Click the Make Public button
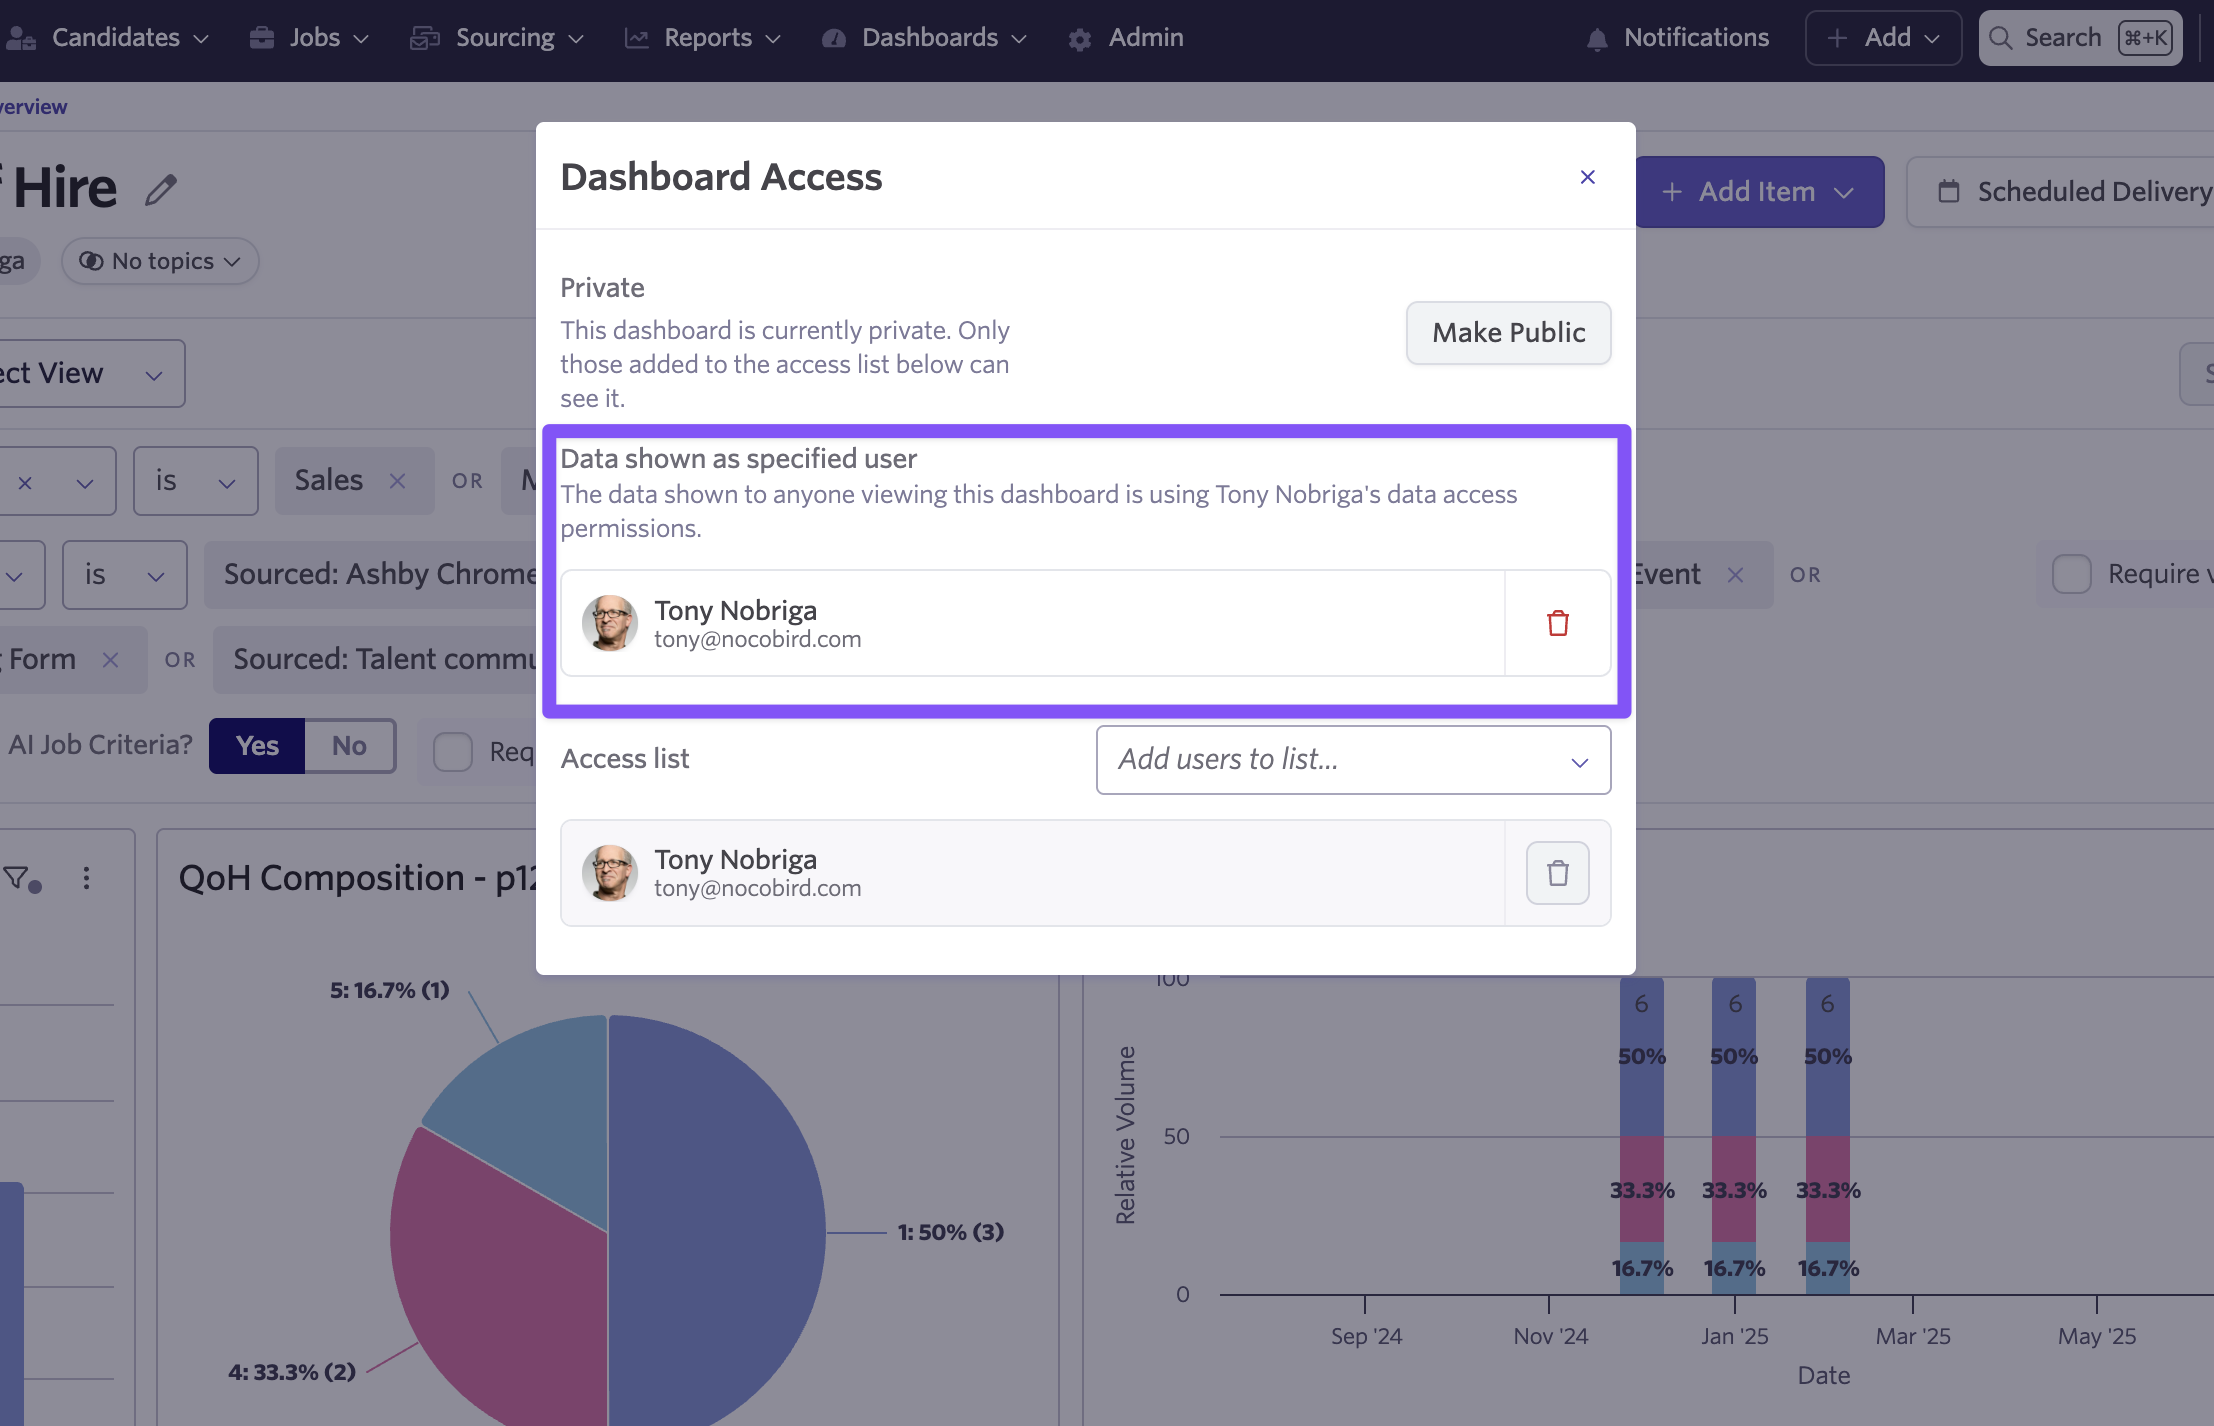The image size is (2214, 1426). tap(1508, 333)
